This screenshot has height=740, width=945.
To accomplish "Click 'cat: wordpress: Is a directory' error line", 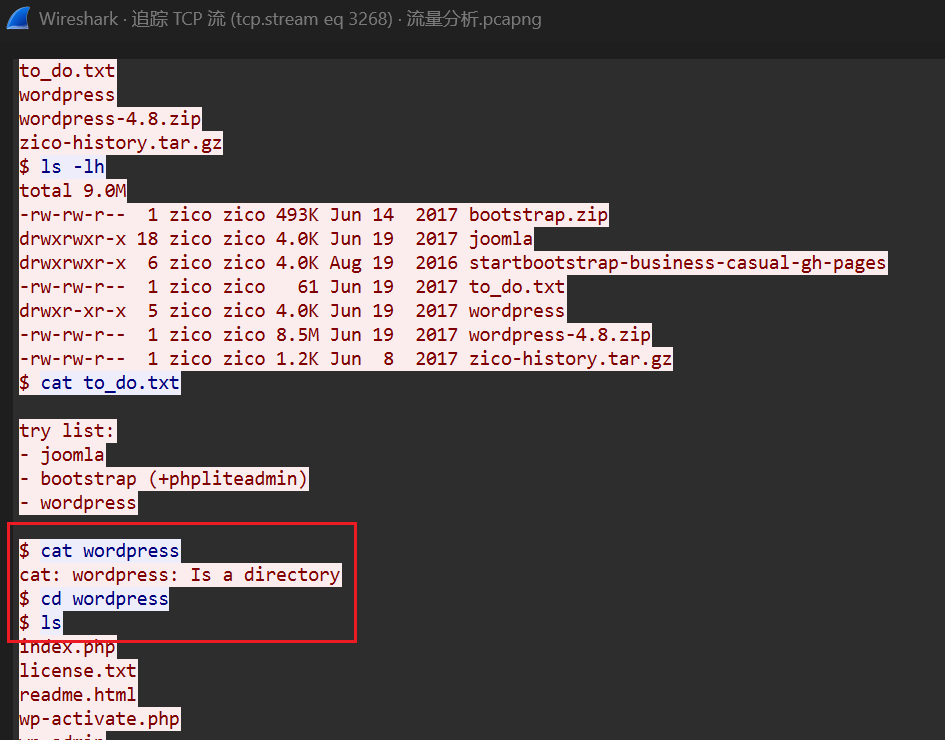I will point(180,575).
